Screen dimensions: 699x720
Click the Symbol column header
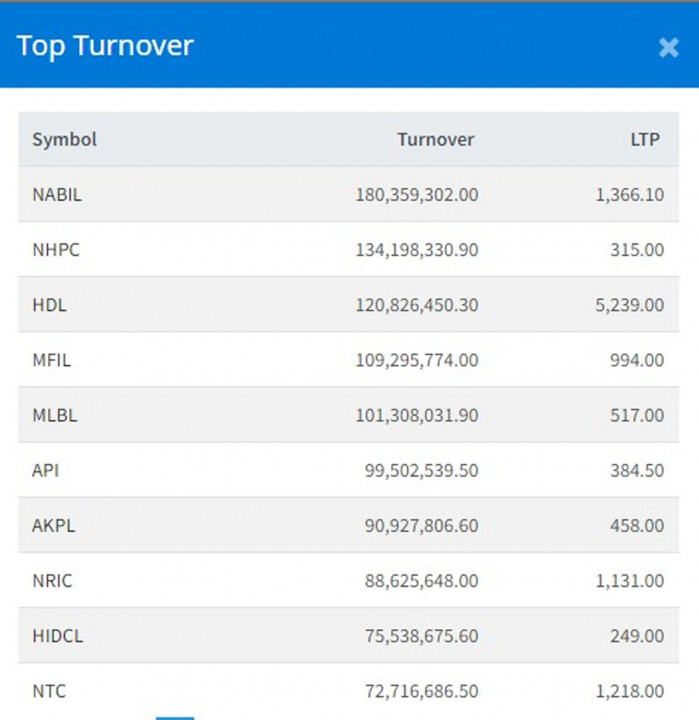point(64,139)
